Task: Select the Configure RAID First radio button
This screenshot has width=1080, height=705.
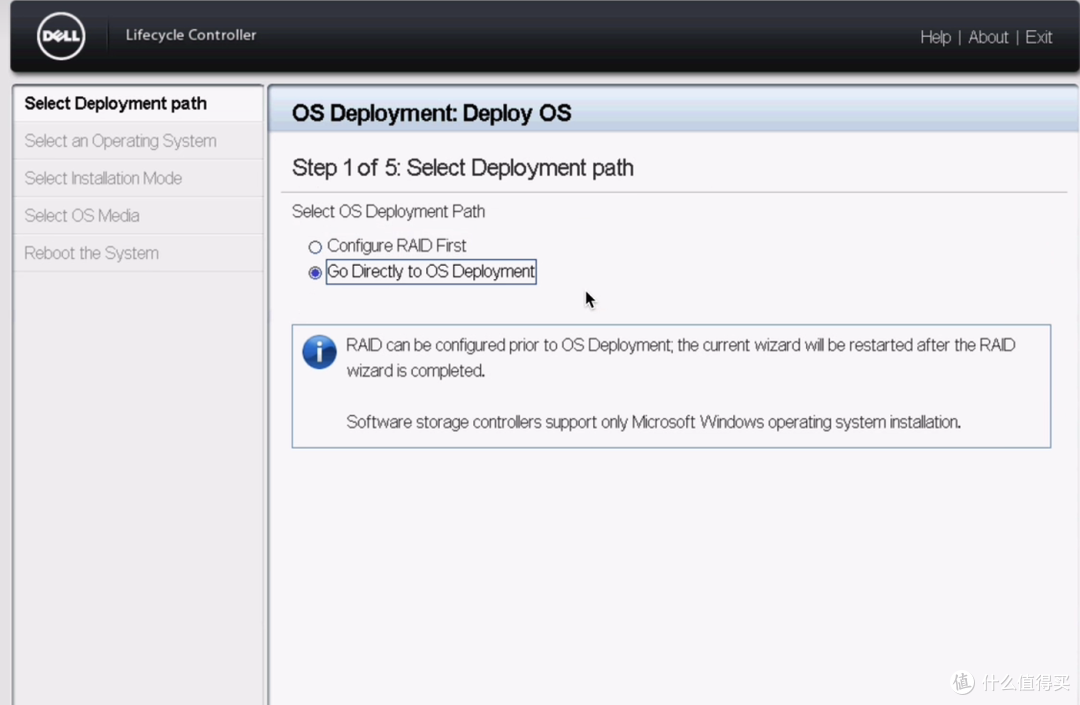Action: click(315, 247)
